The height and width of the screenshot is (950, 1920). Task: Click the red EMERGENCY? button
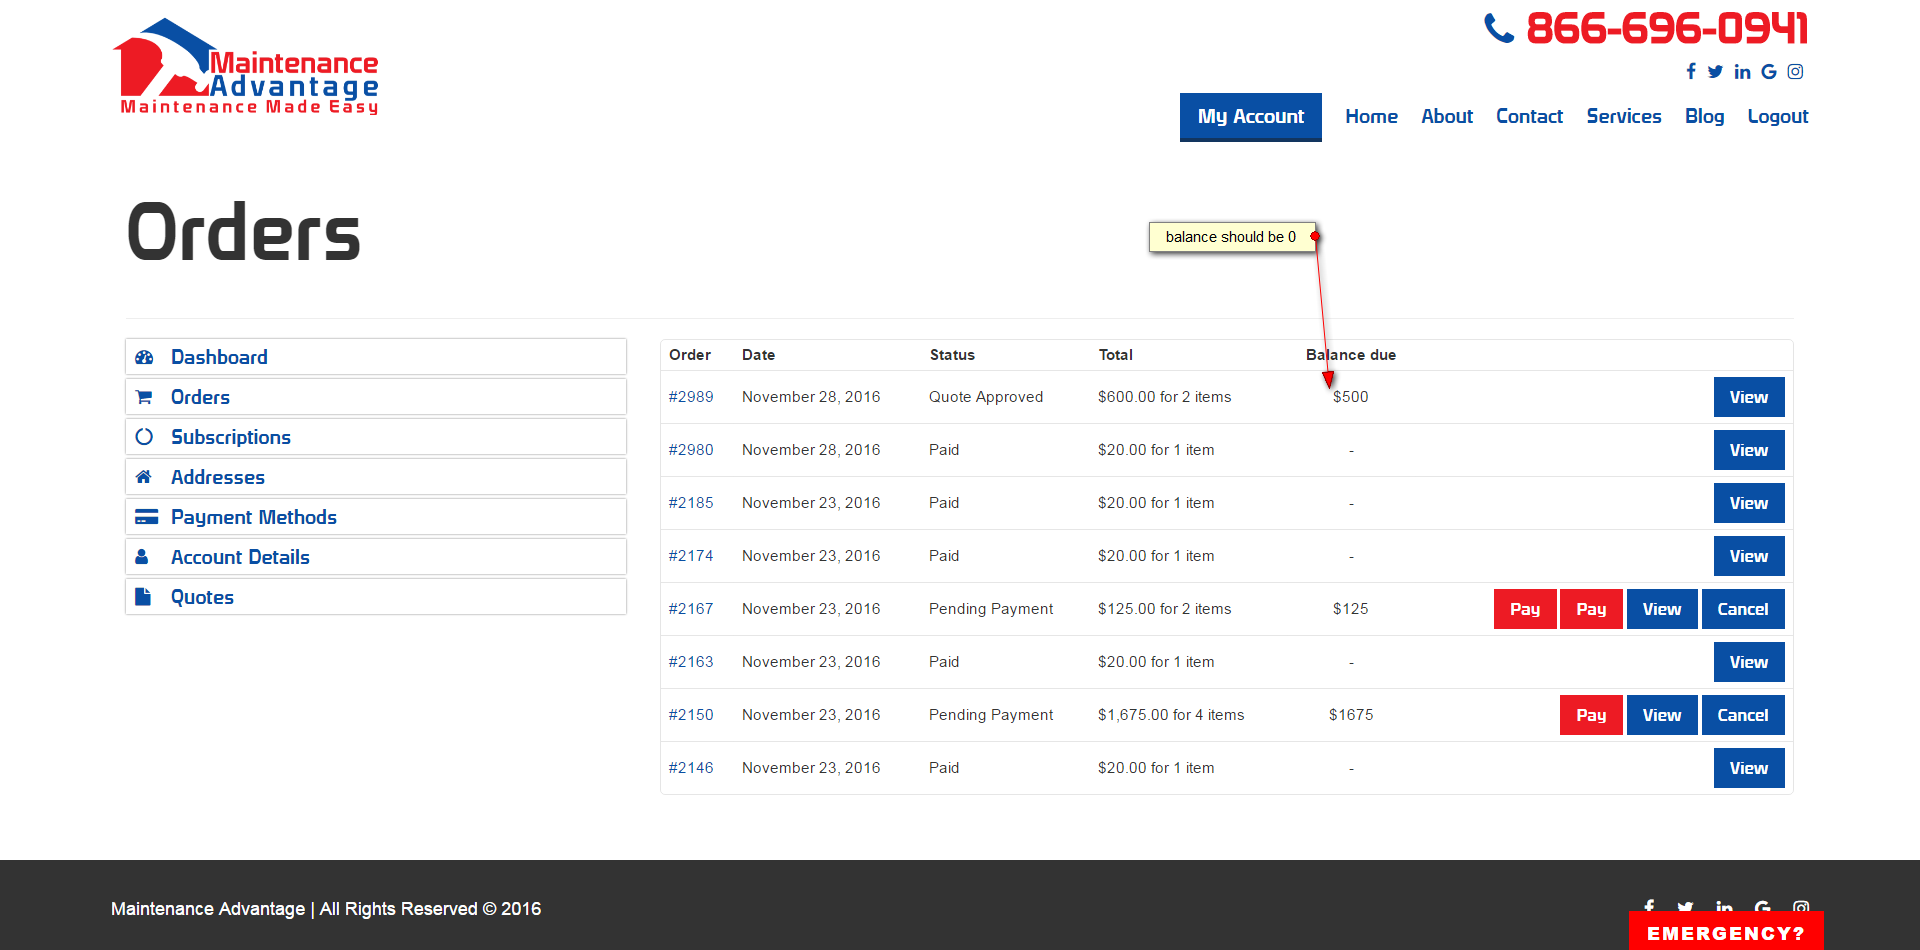[x=1725, y=932]
